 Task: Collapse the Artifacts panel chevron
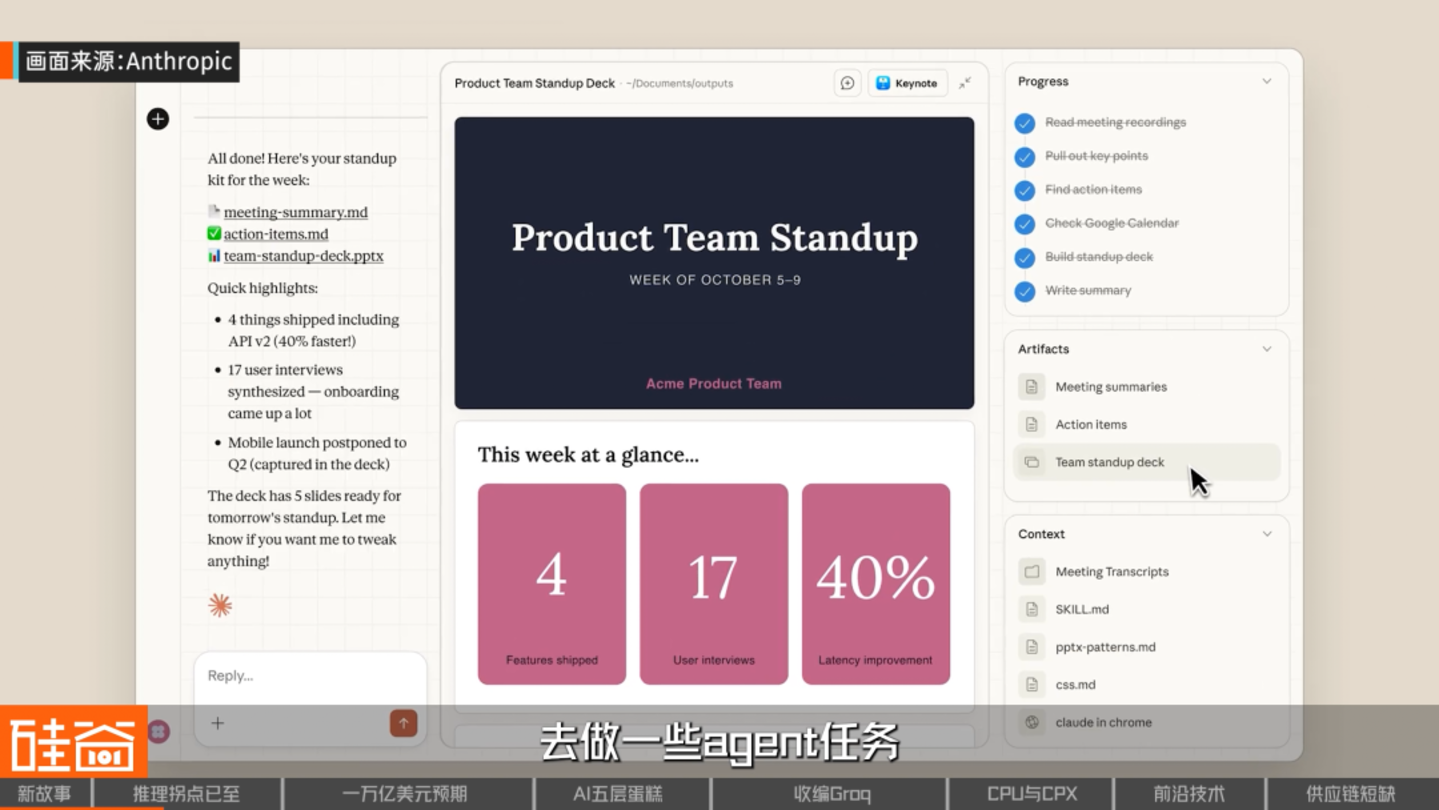pos(1267,349)
